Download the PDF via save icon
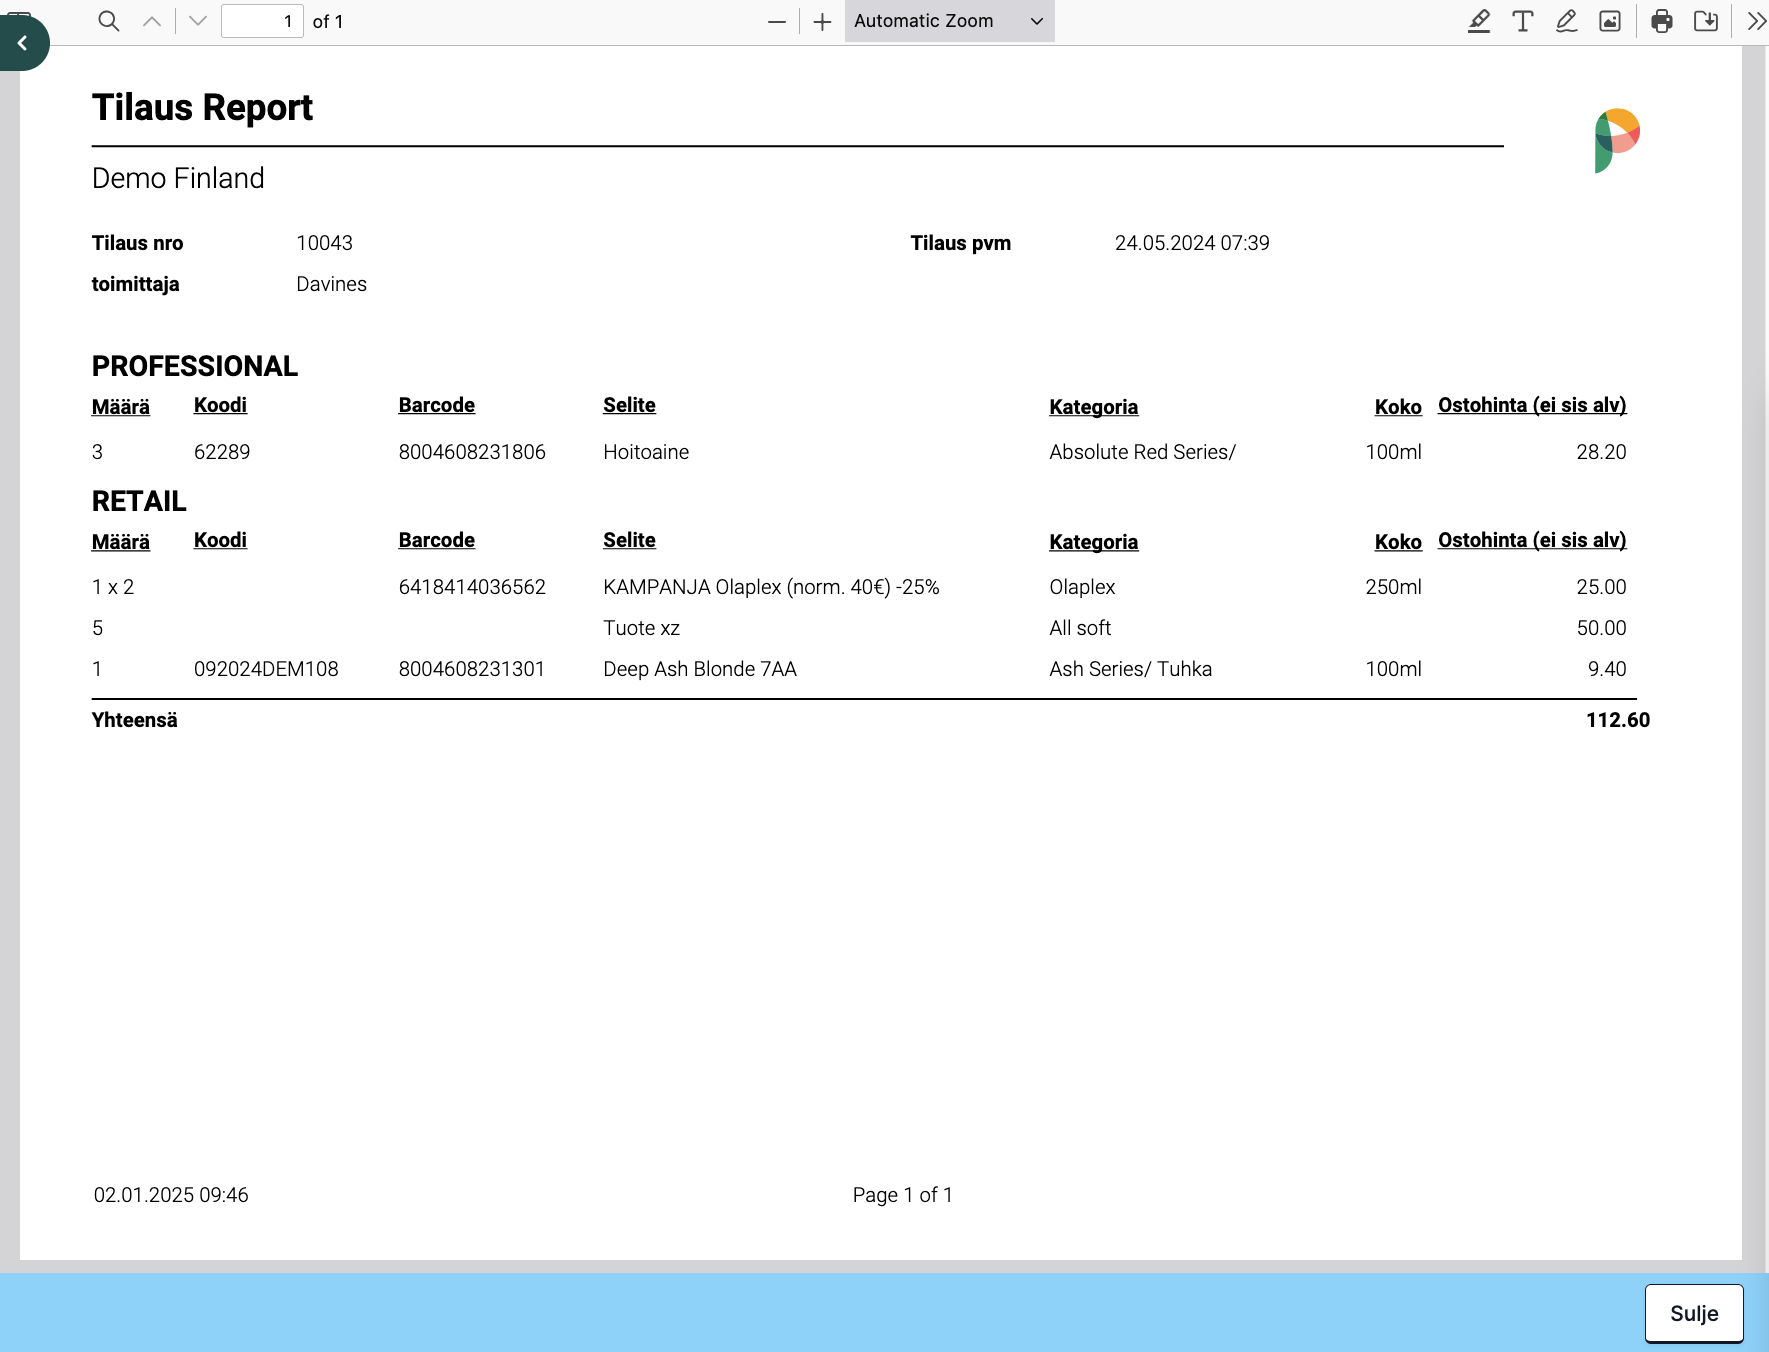1769x1352 pixels. click(1706, 21)
